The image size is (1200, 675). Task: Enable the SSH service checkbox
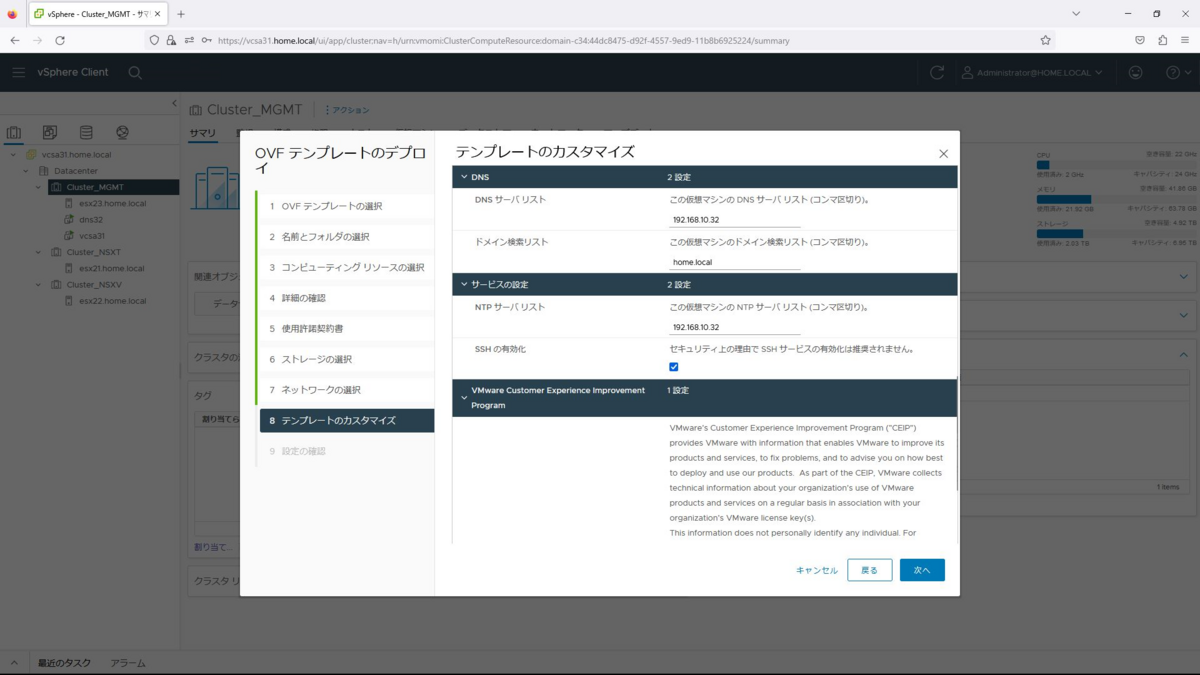tap(674, 367)
